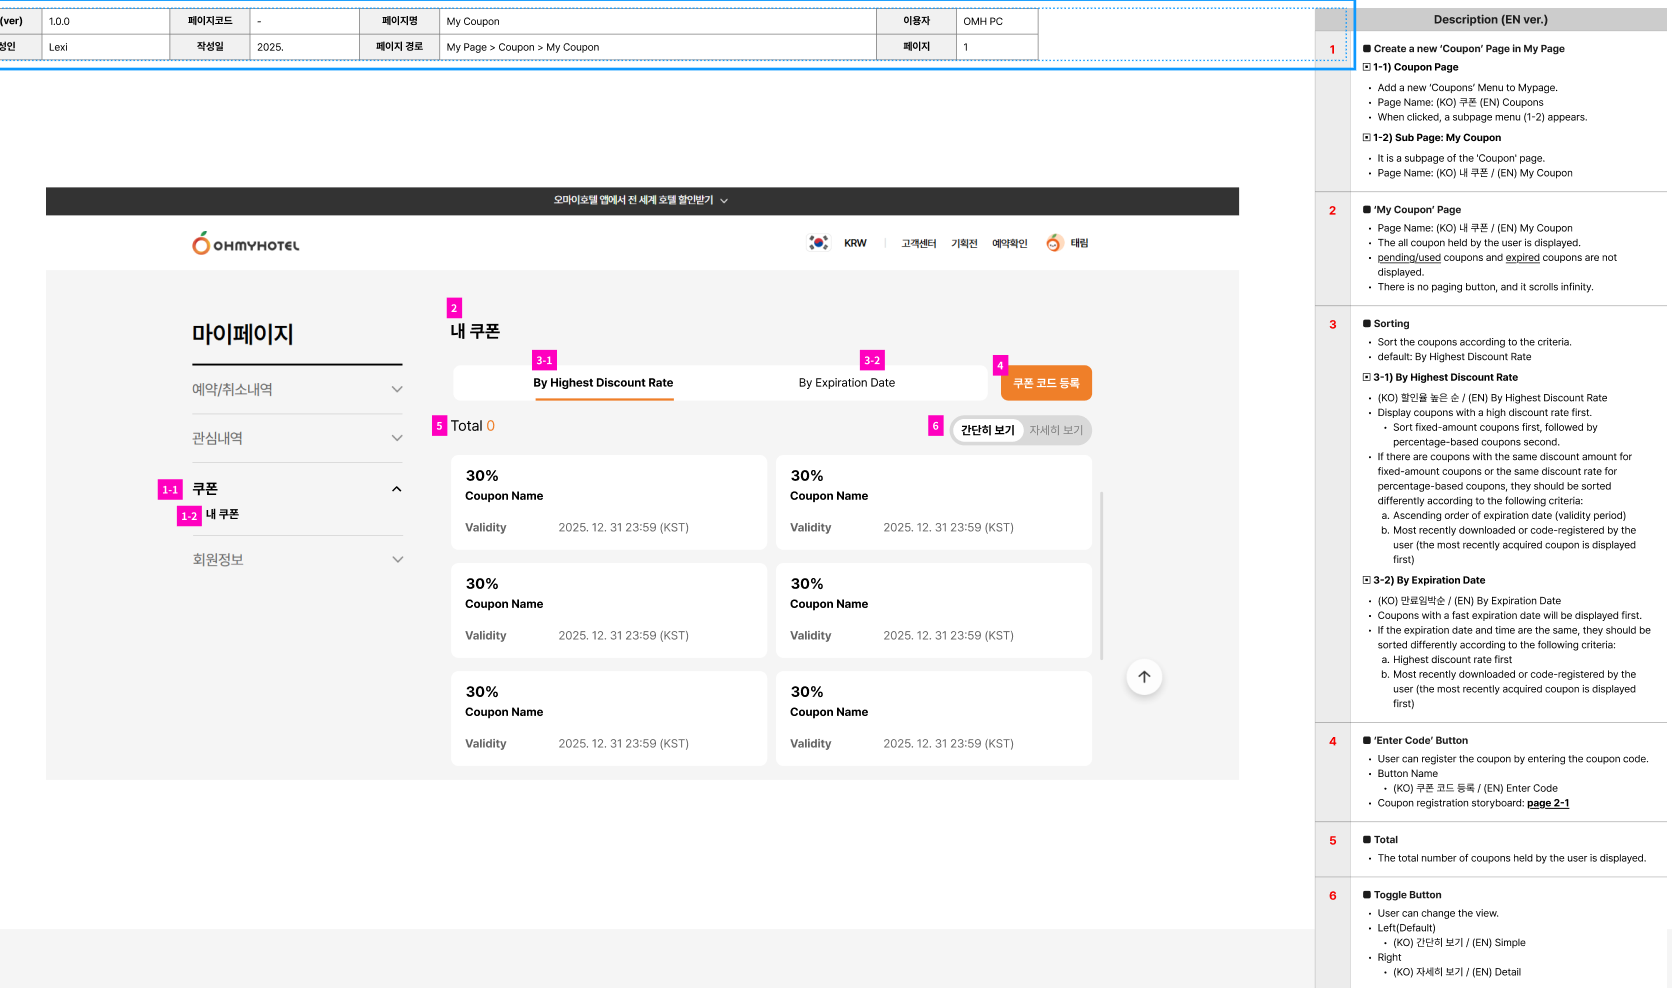
Task: Expand the 관심내역 sidebar menu
Action: click(x=298, y=438)
